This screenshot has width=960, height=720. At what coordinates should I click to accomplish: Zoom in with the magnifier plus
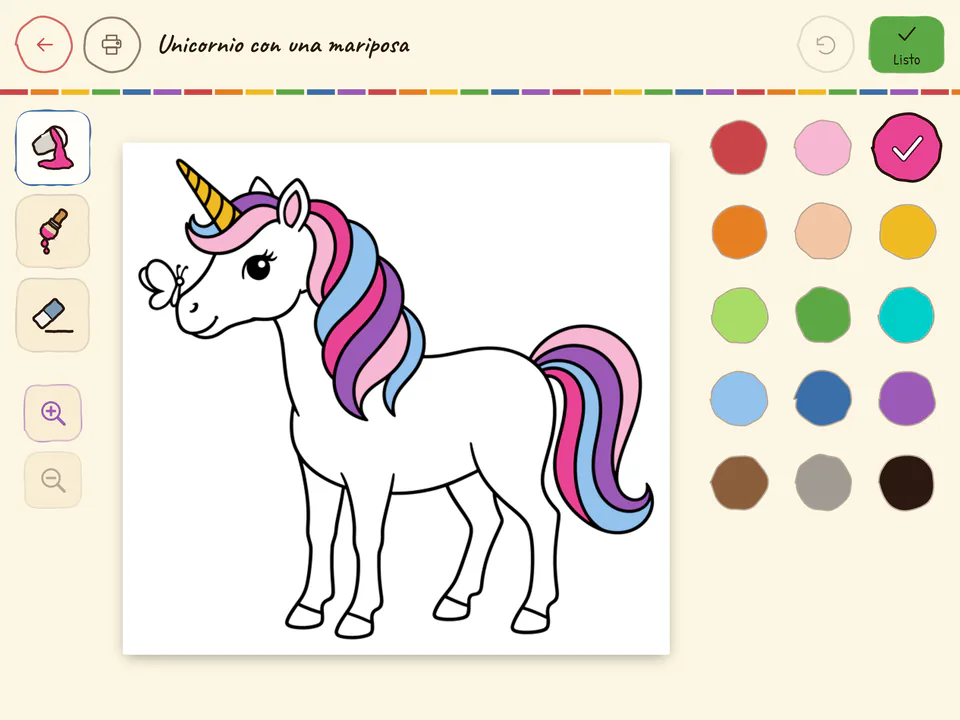[53, 413]
